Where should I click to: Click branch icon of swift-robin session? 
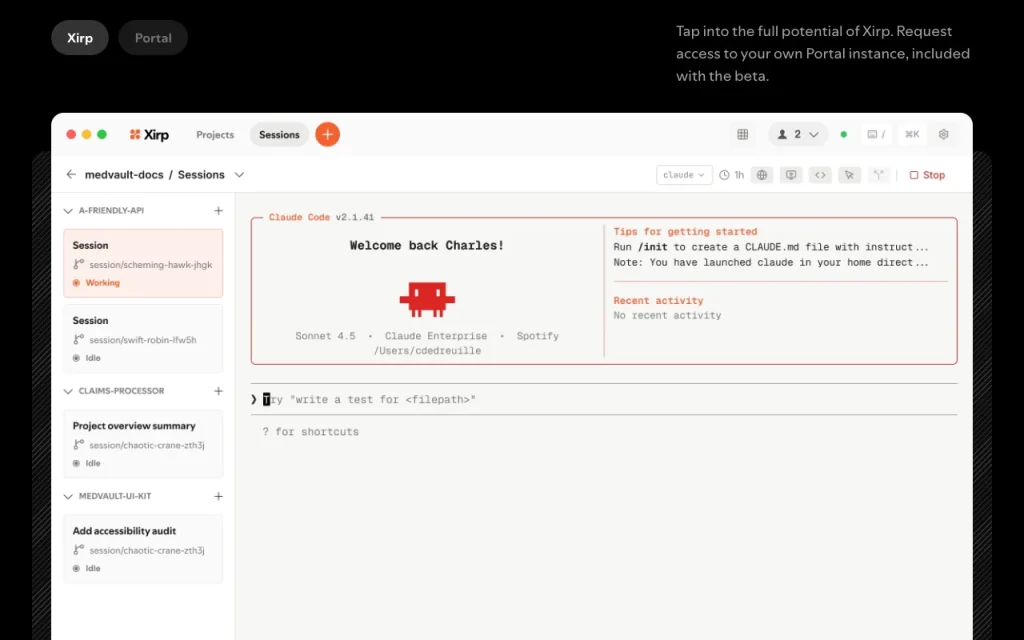tap(78, 339)
